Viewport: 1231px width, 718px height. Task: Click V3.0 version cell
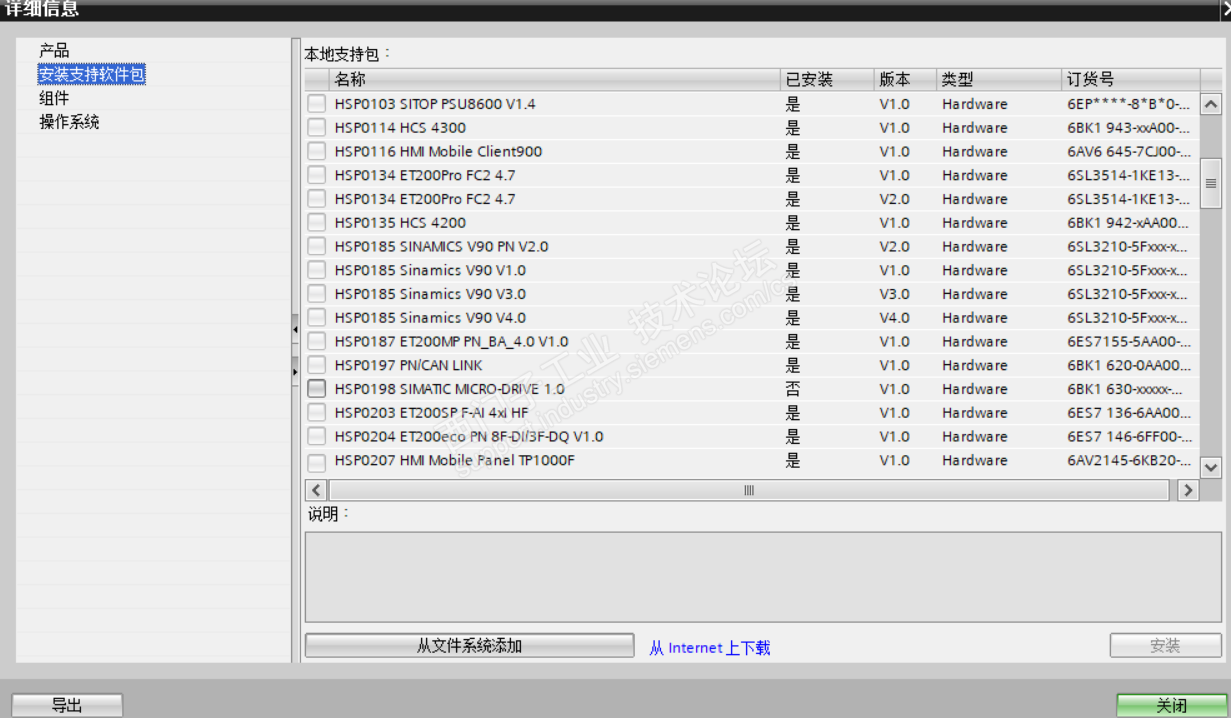tap(895, 294)
